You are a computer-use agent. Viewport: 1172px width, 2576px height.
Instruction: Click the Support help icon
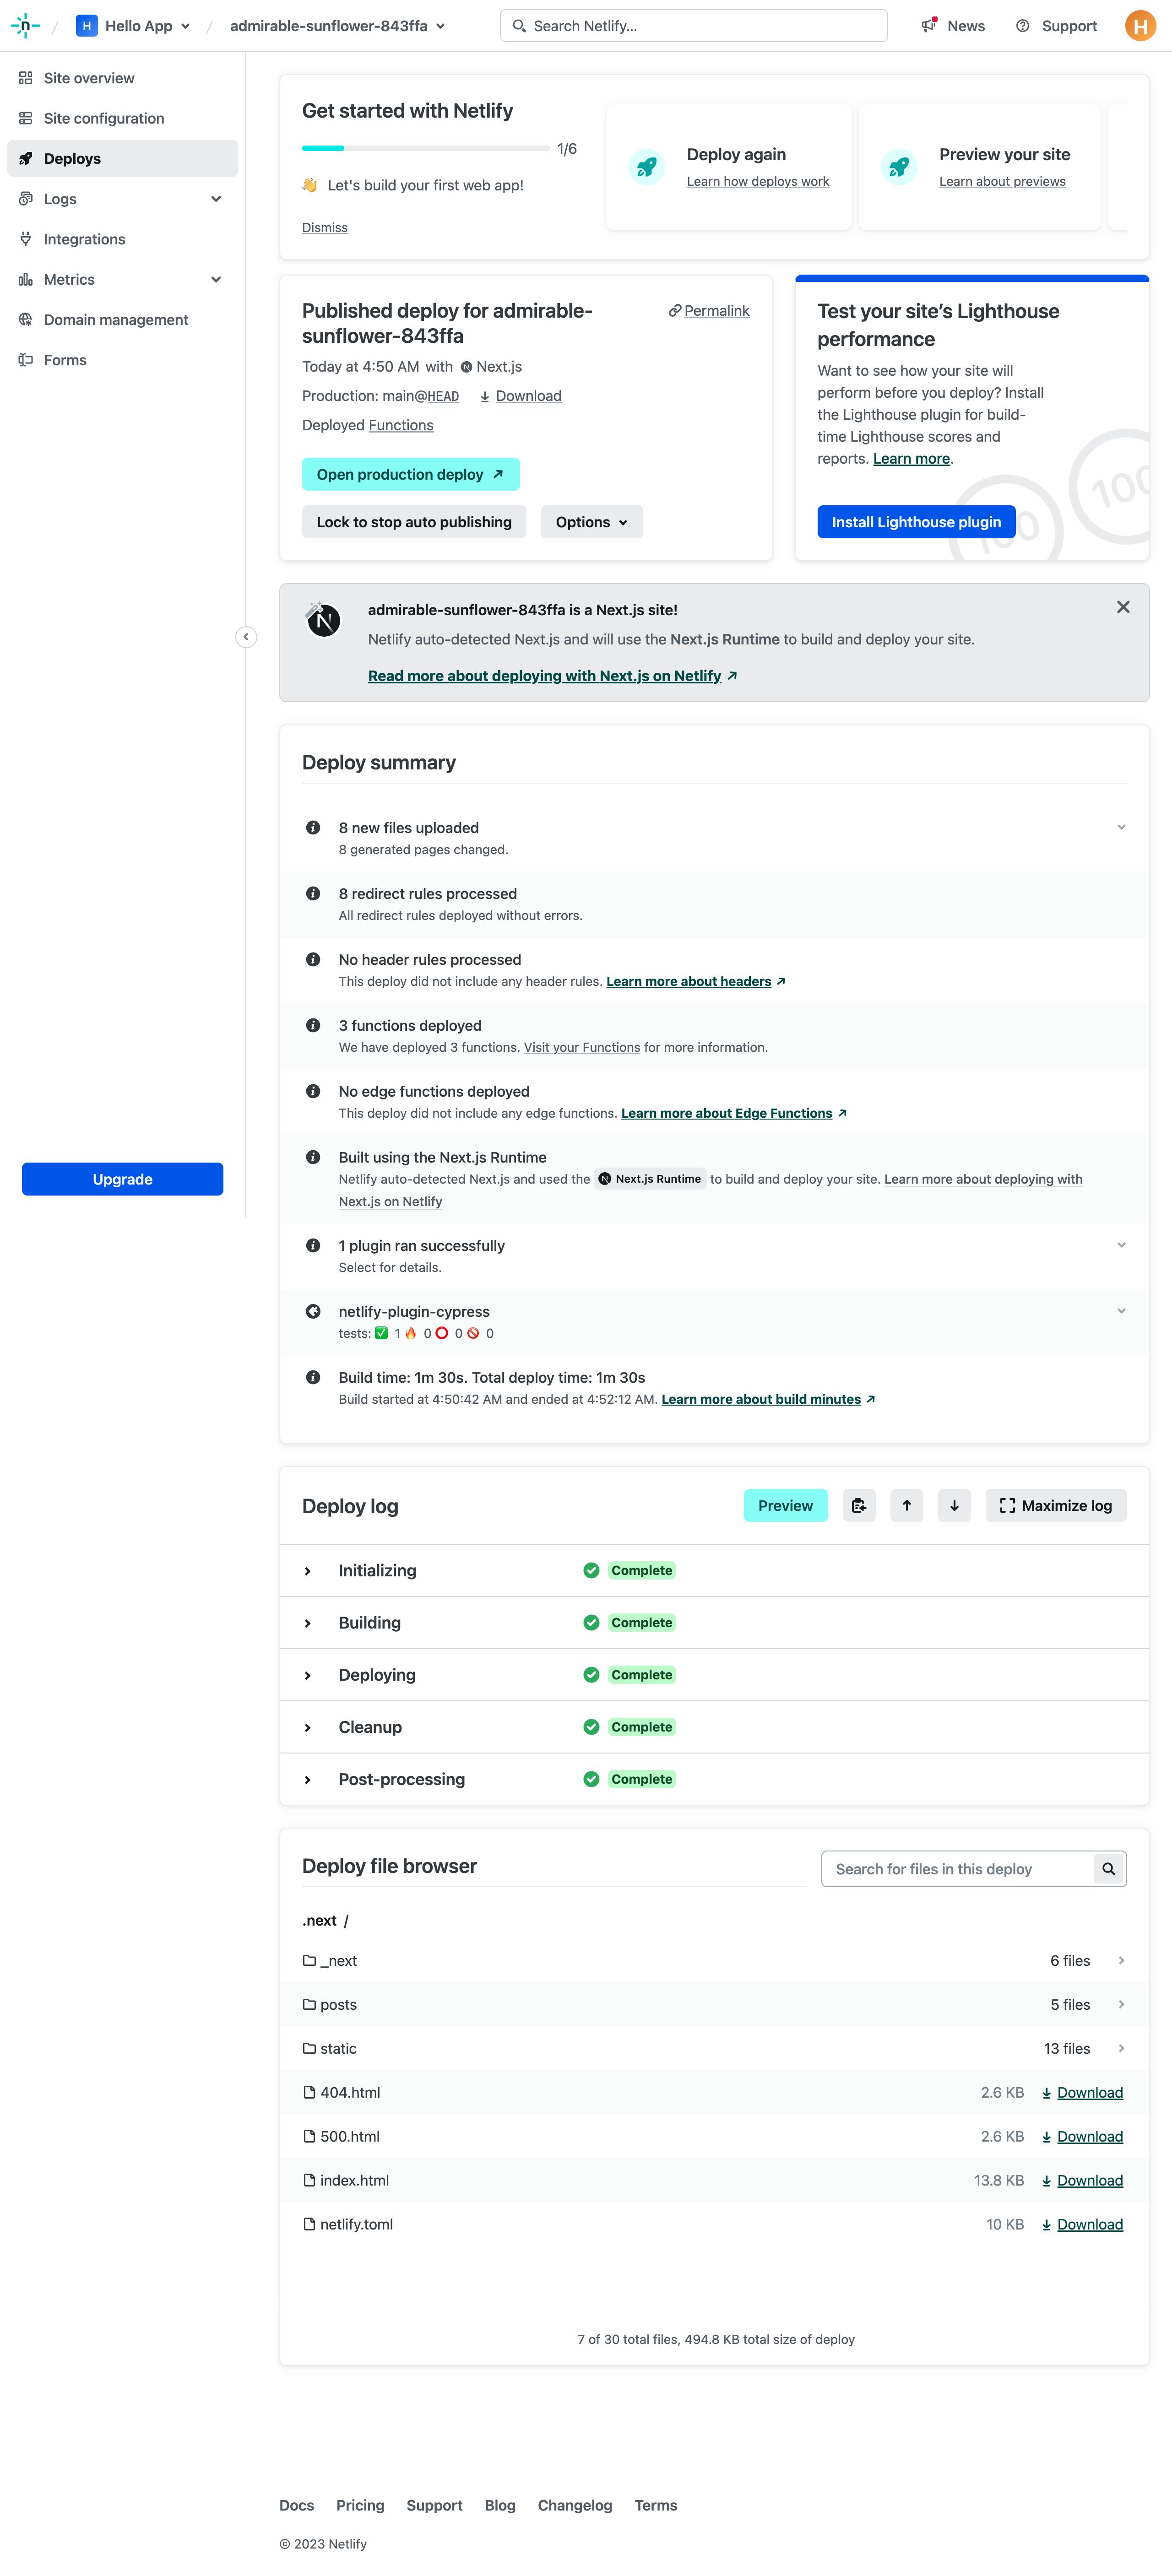pos(1022,26)
